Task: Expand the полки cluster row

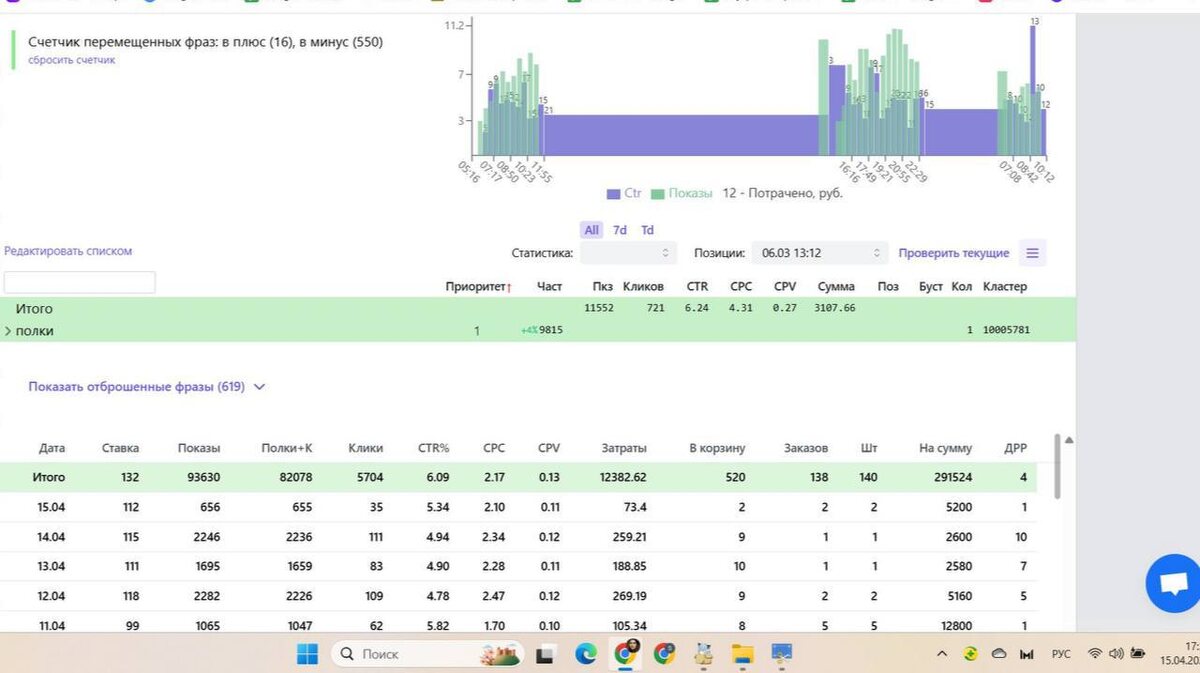Action: click(x=8, y=331)
